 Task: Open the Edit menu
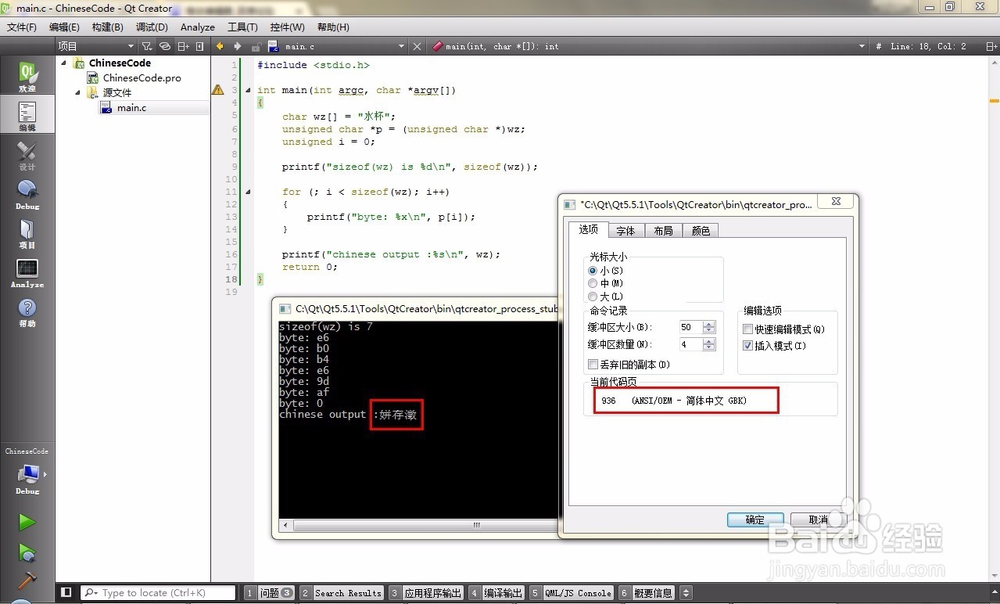tap(64, 27)
